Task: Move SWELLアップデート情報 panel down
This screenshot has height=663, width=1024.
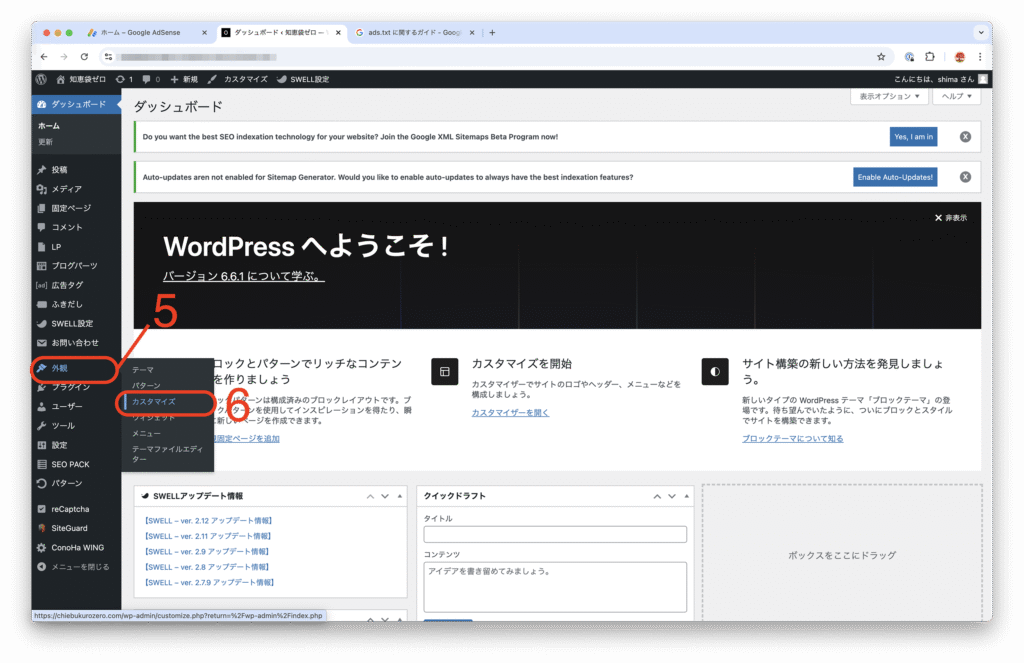Action: [x=385, y=496]
